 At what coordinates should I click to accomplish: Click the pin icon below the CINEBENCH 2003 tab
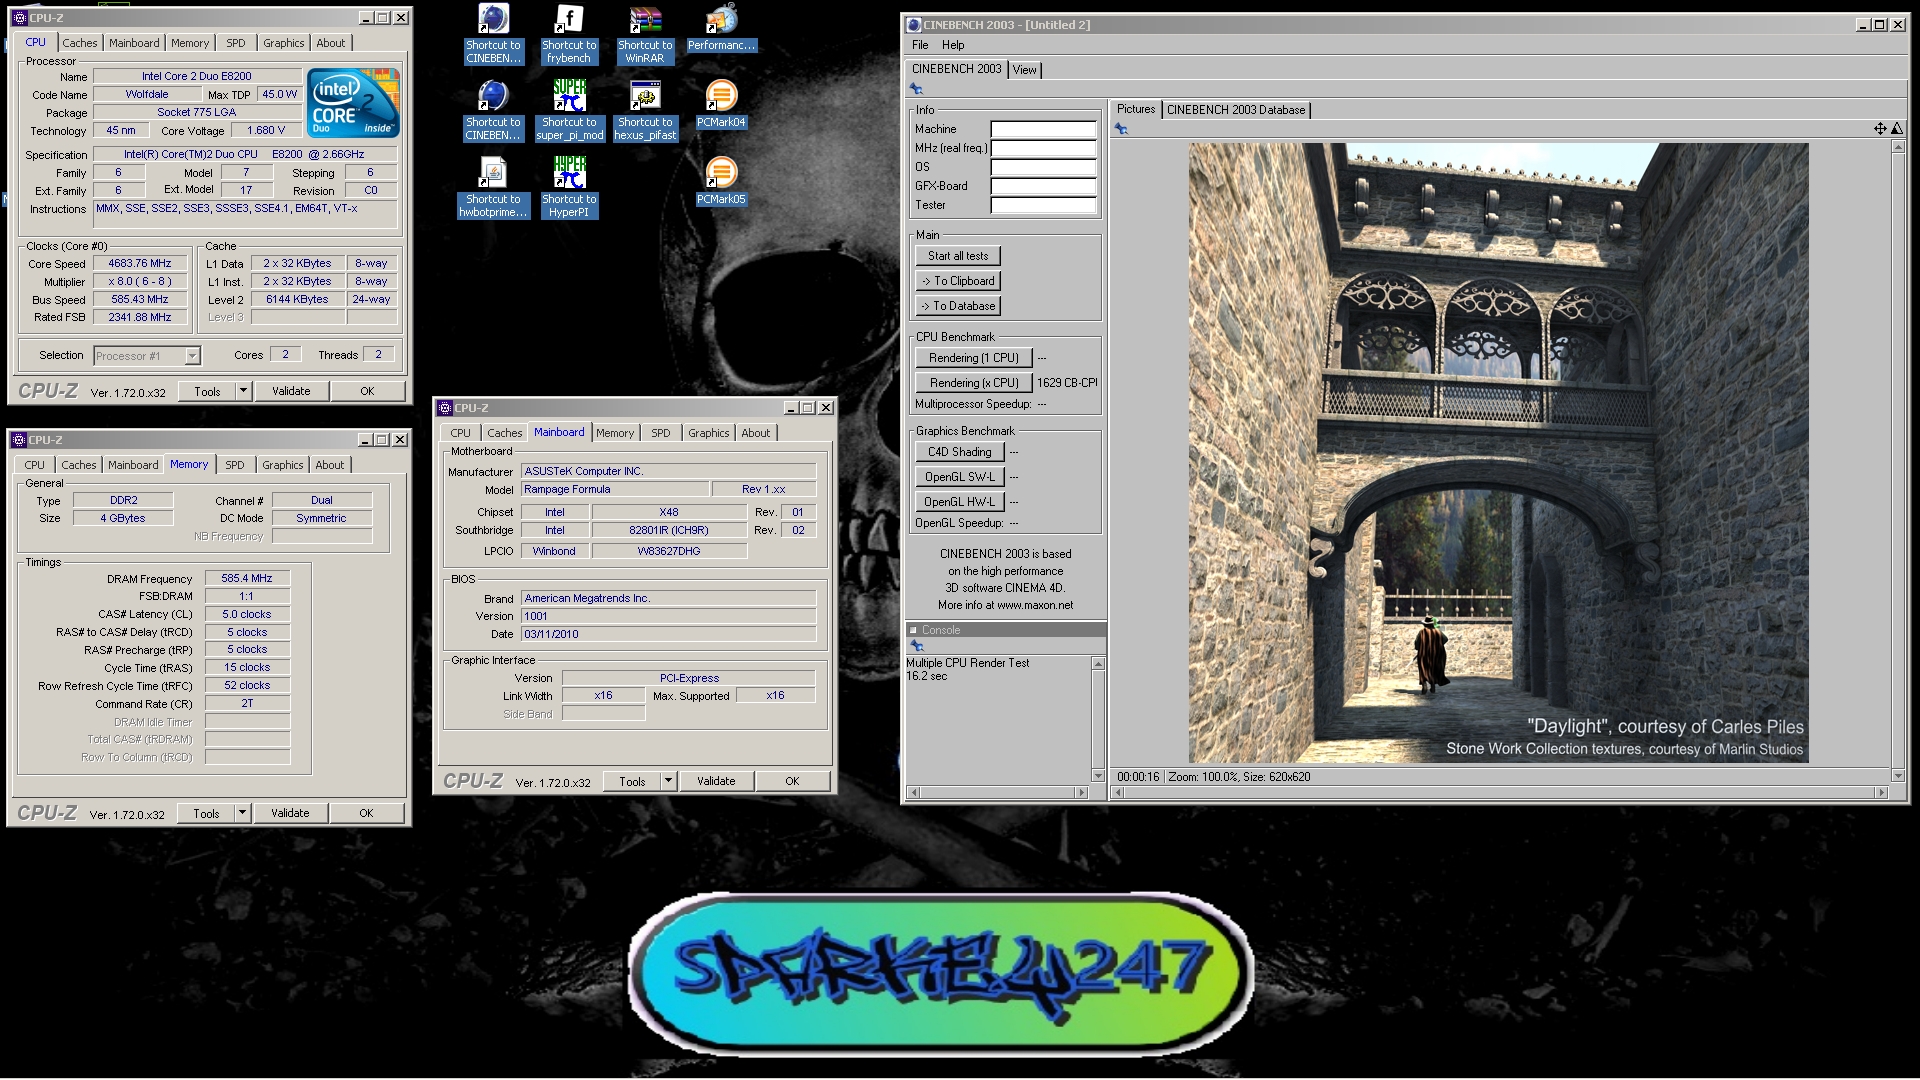click(915, 89)
